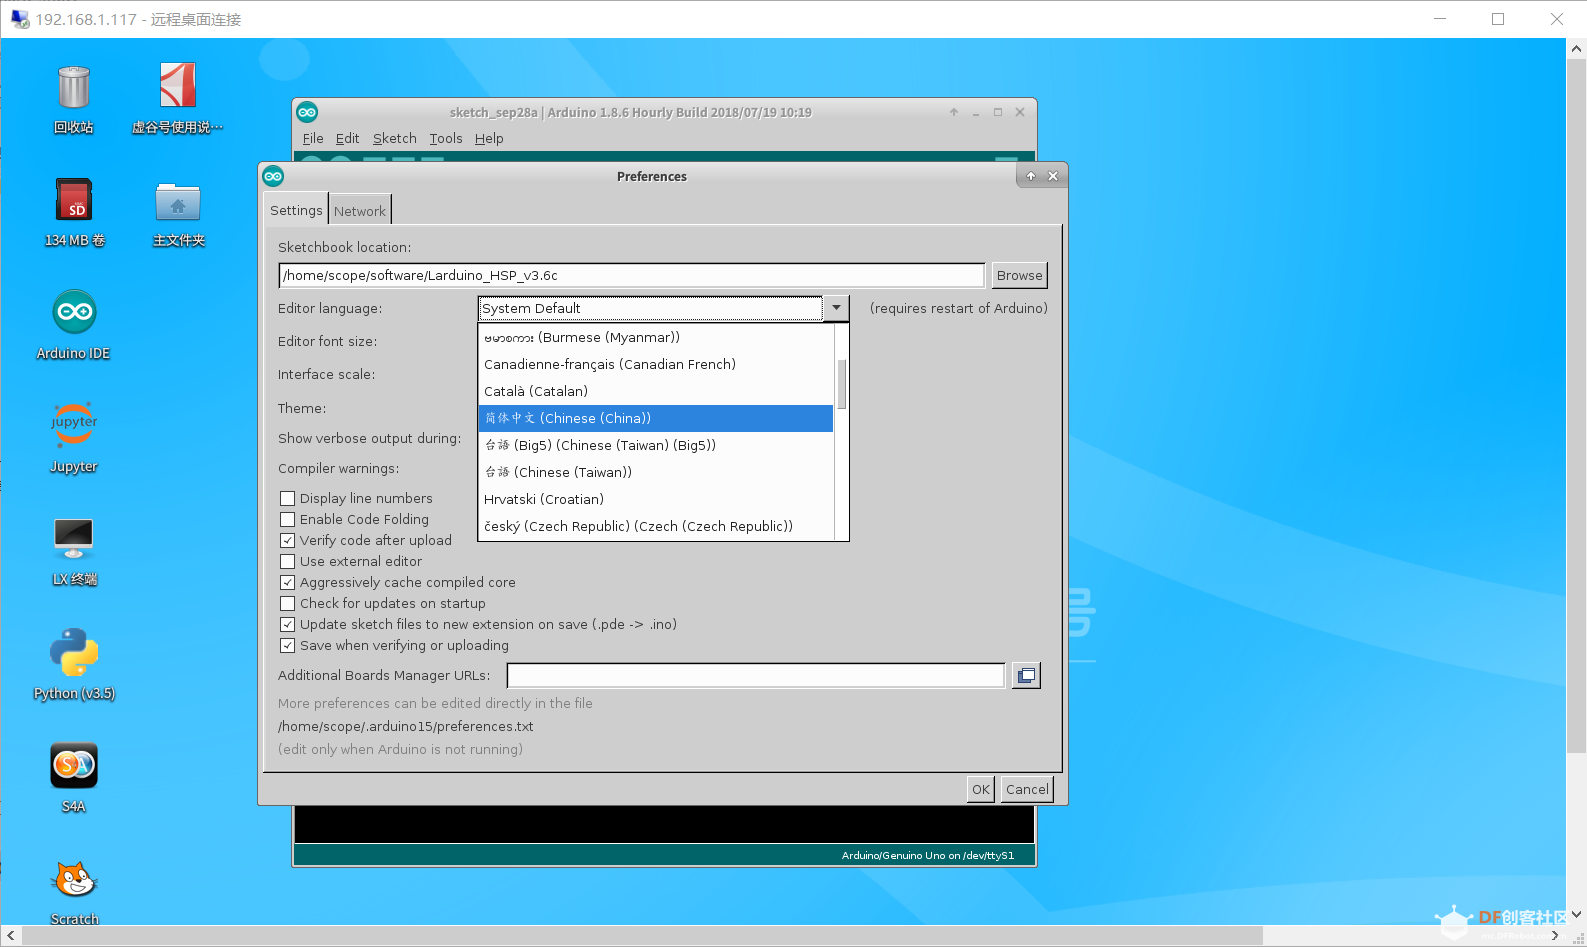Enable Display line numbers checkbox
This screenshot has height=947, width=1587.
tap(288, 498)
